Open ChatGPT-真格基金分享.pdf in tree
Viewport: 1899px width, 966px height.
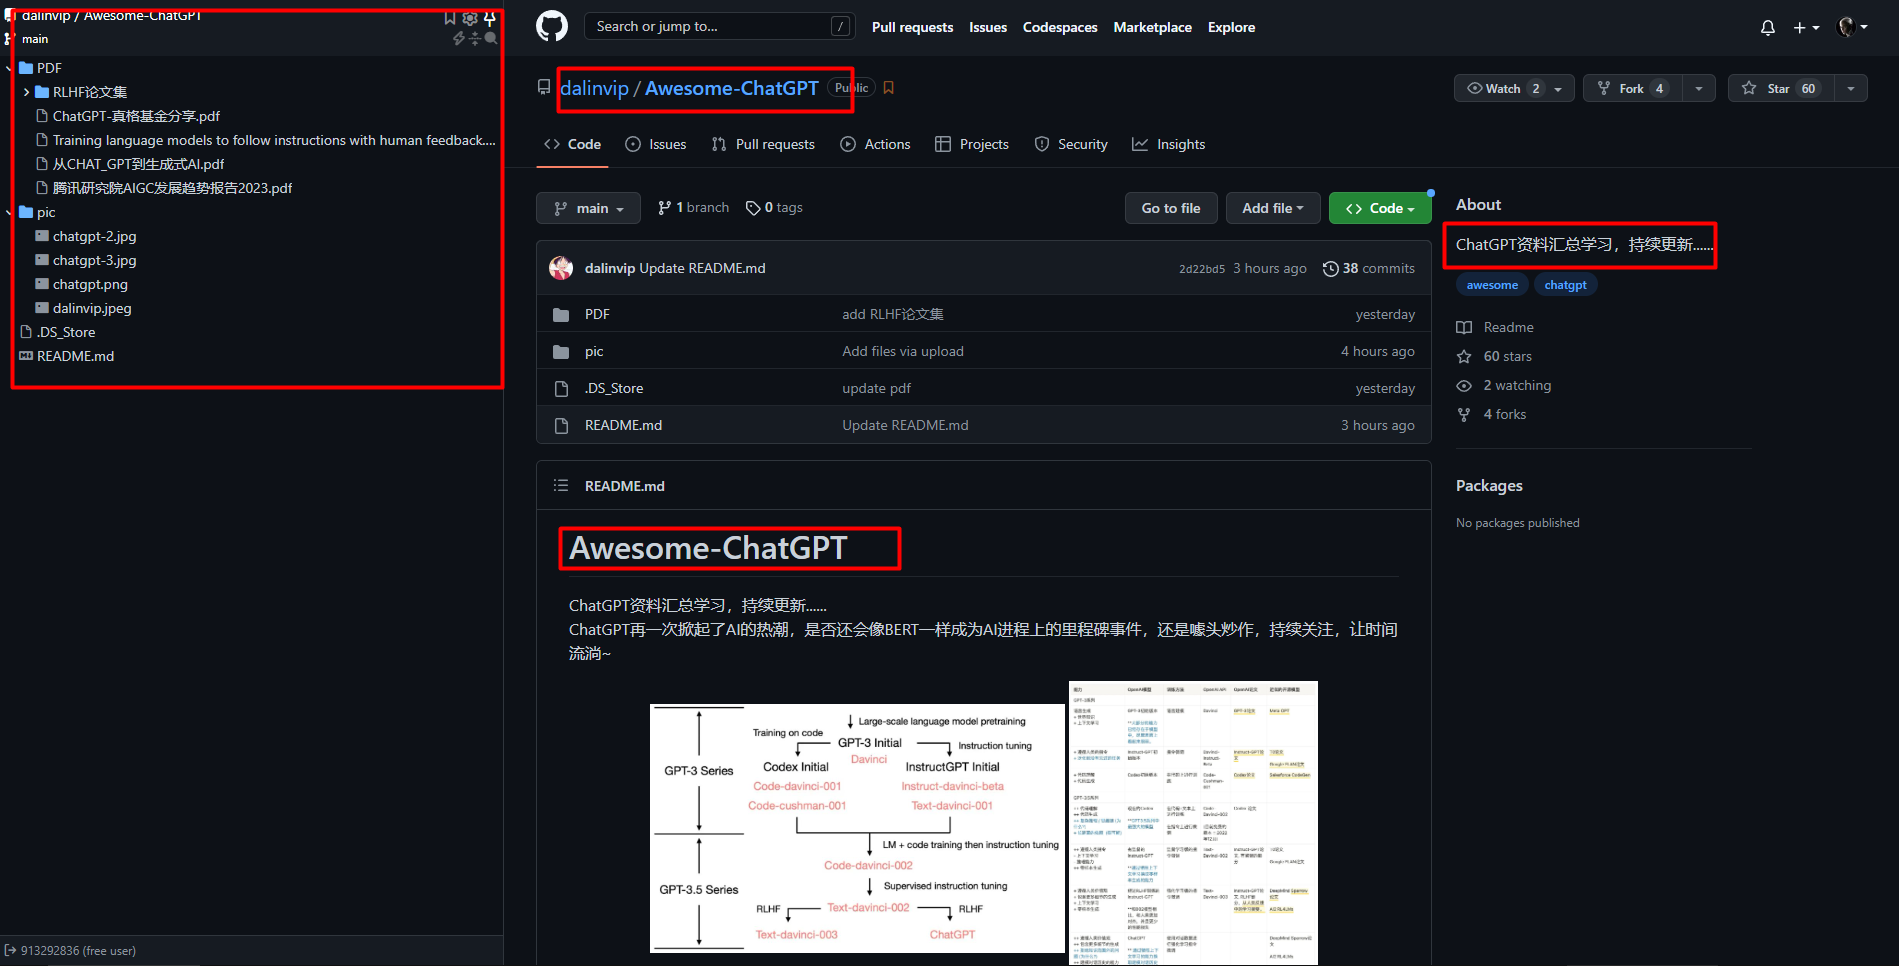coord(136,116)
